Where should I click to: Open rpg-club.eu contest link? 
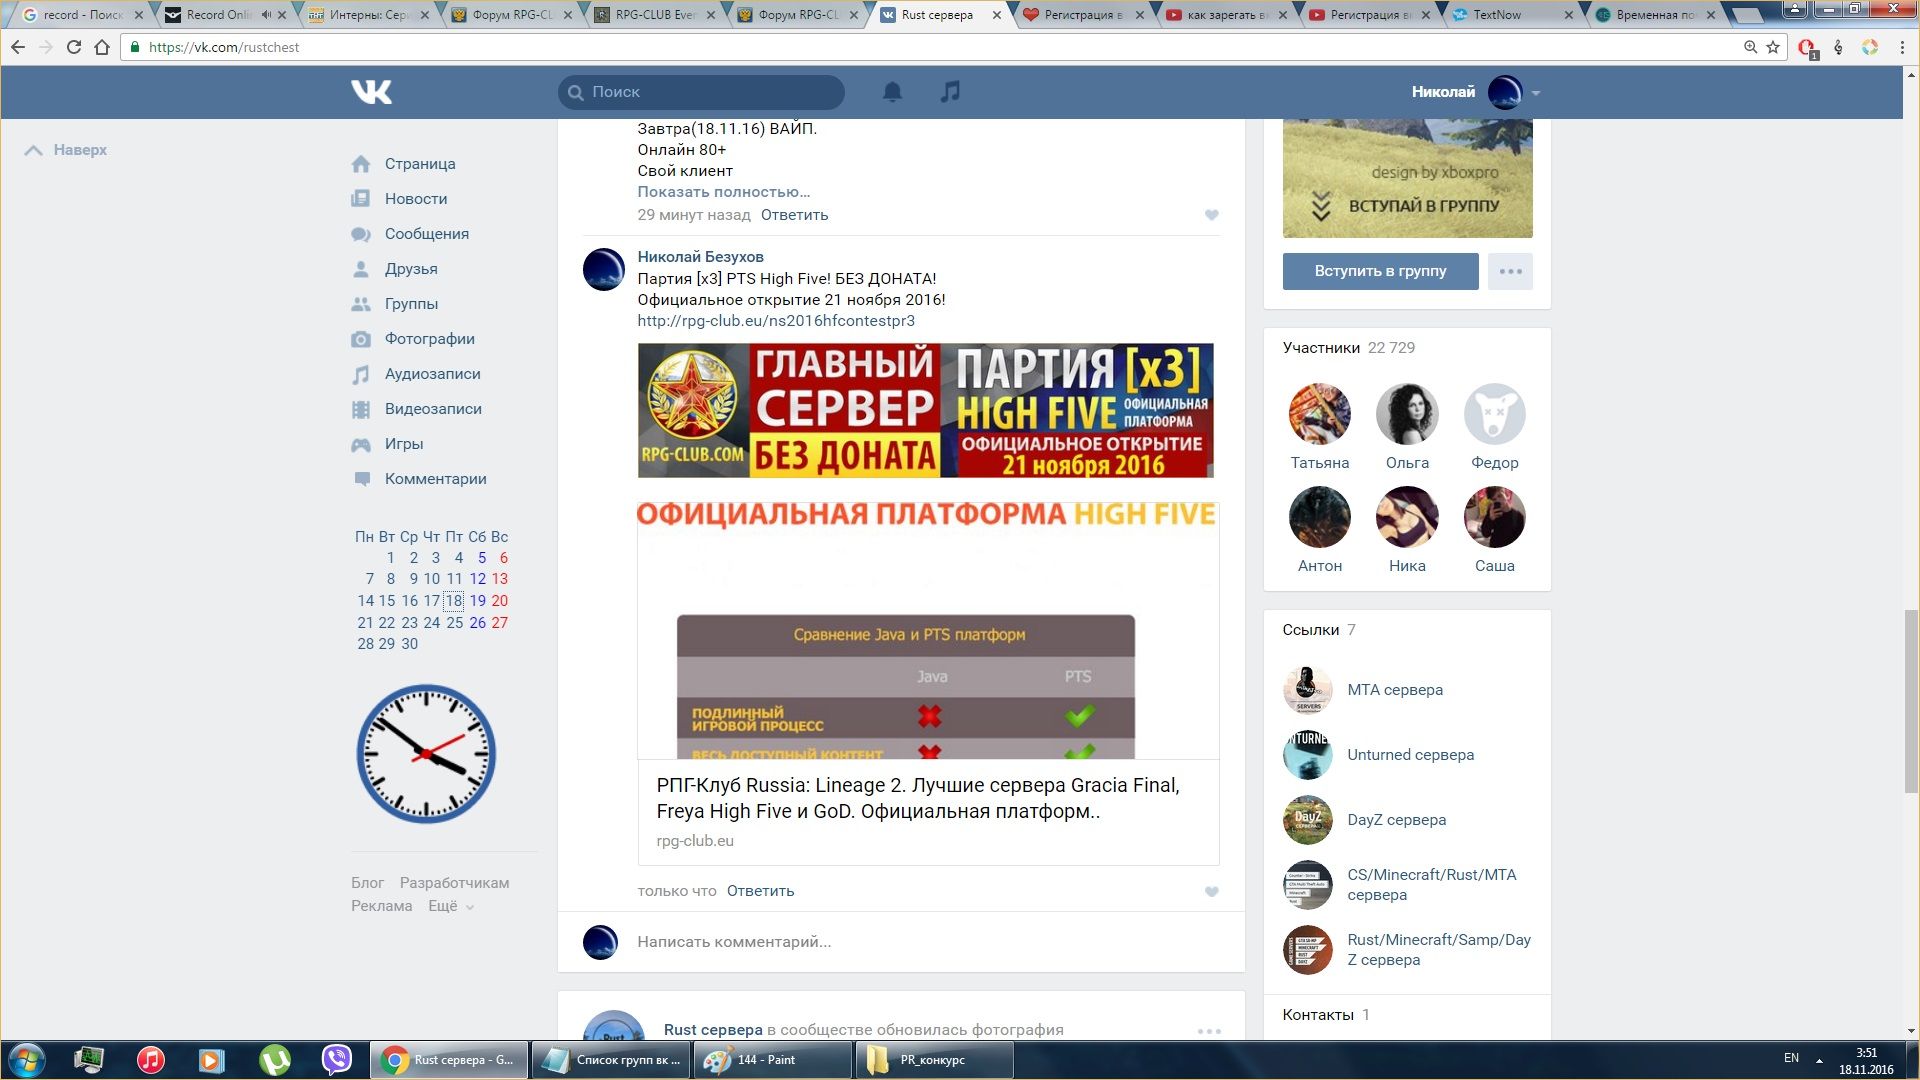[x=776, y=321]
